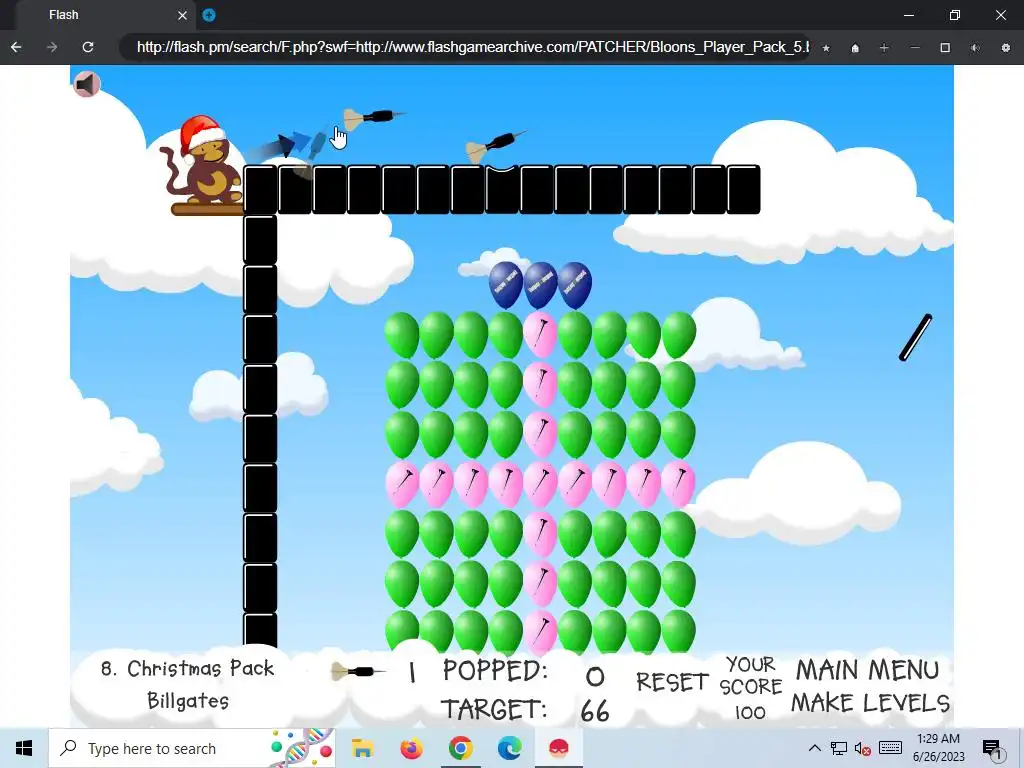Open MAKE LEVELS editor
This screenshot has width=1024, height=768.
871,703
